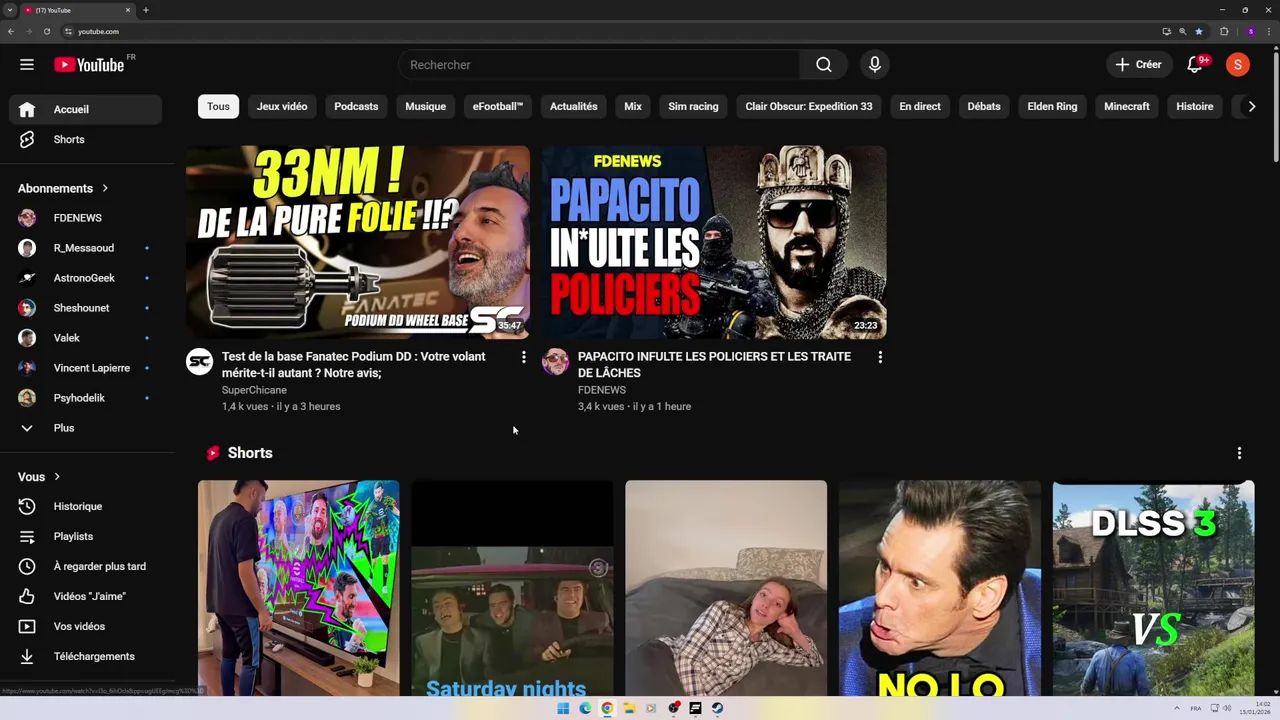Select the Mix filter chip

633,106
